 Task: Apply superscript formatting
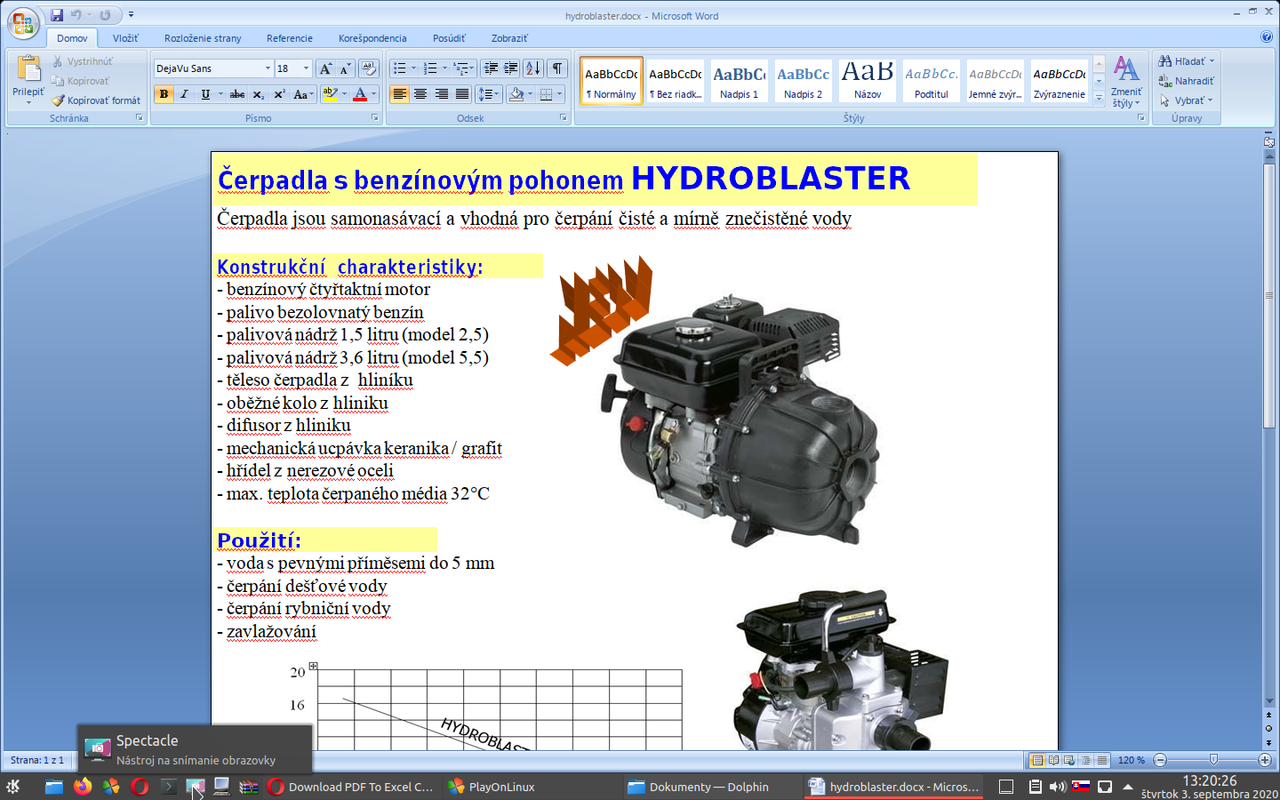279,95
